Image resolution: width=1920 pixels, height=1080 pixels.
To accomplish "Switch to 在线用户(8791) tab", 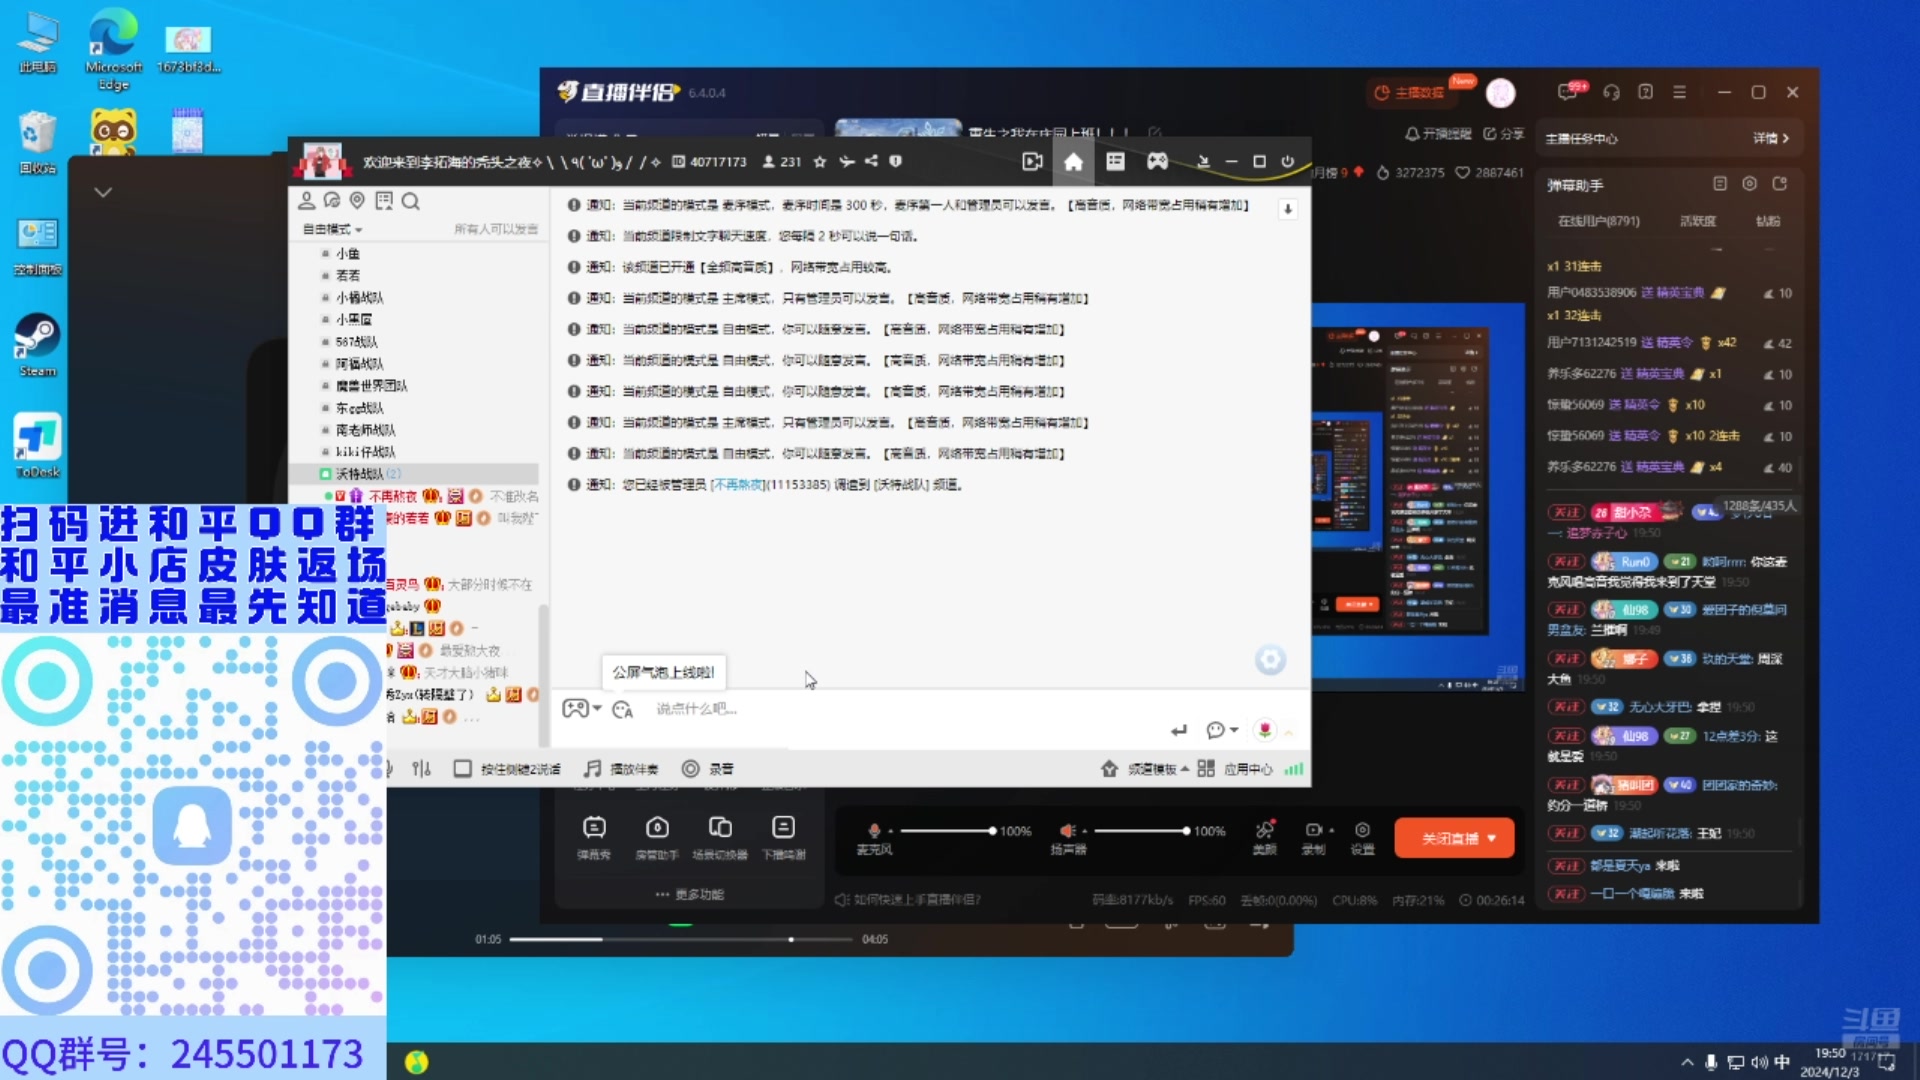I will coord(1598,221).
